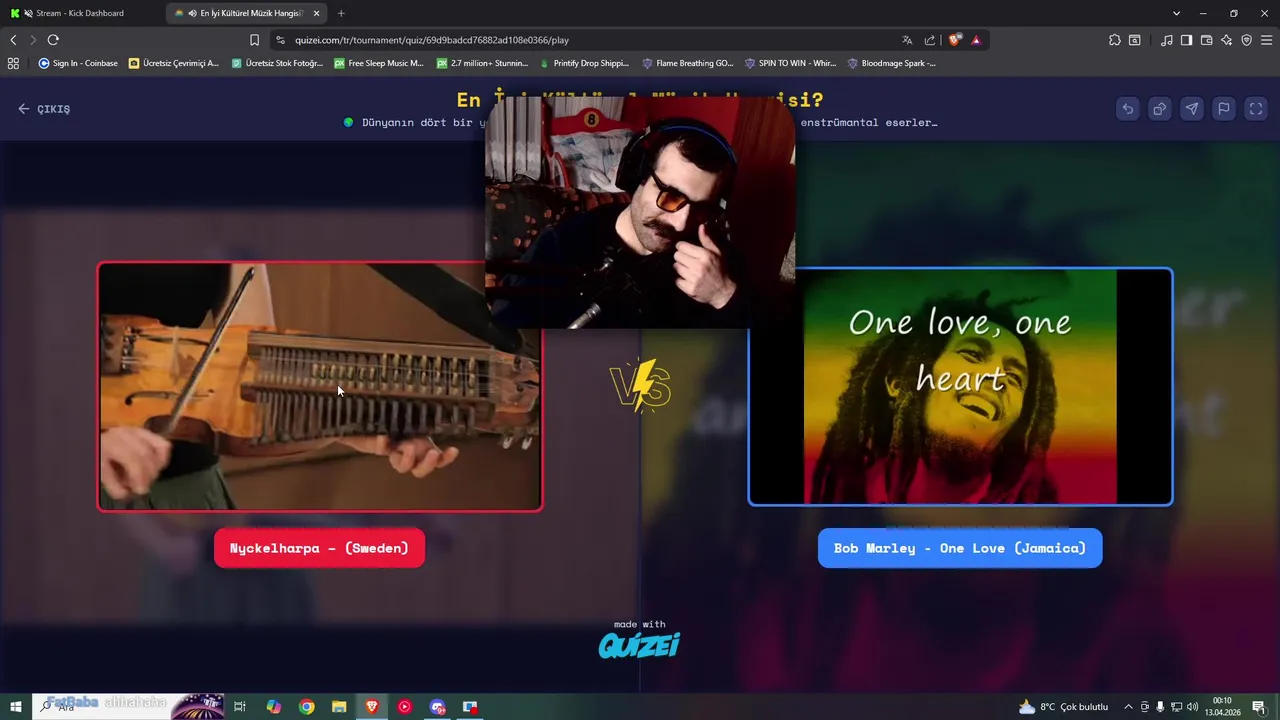The height and width of the screenshot is (720, 1280).
Task: Click the ÇIKIŞ exit button
Action: [44, 109]
